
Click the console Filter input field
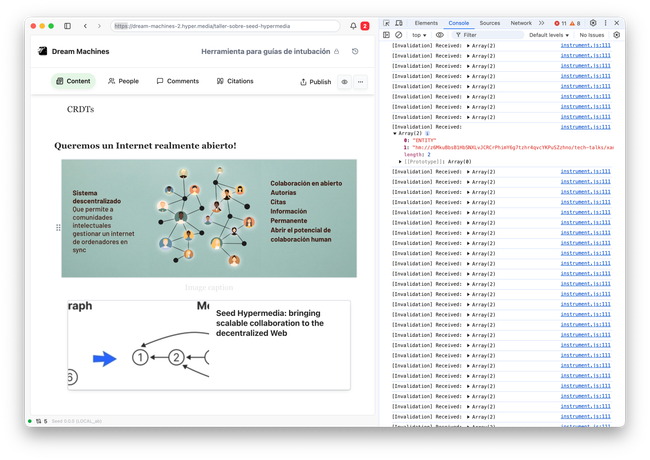coord(488,34)
